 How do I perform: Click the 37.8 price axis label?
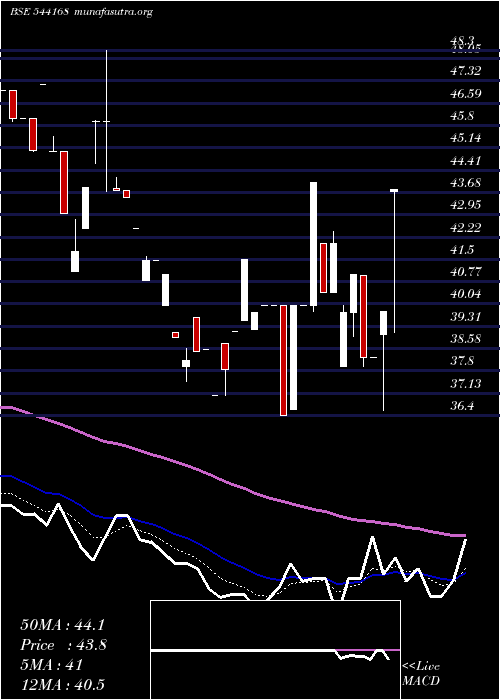click(462, 361)
